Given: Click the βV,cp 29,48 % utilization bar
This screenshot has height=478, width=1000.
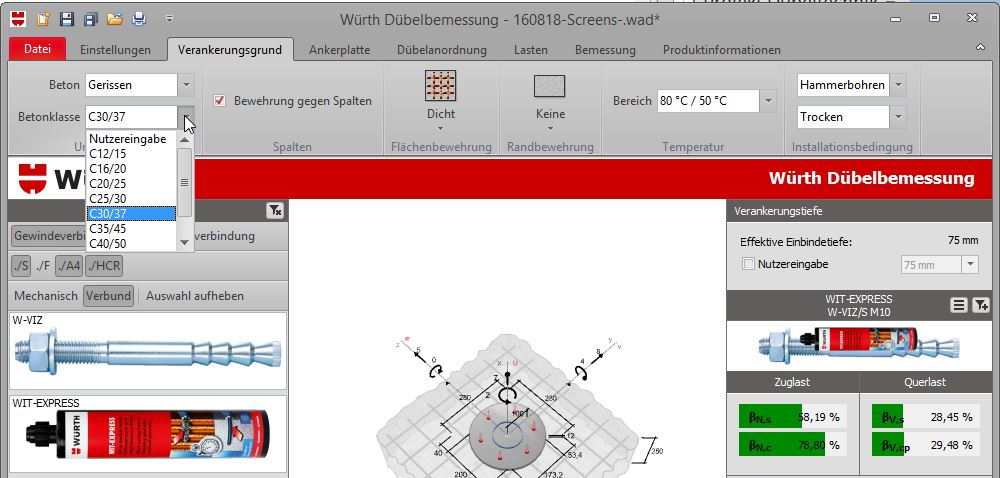Looking at the screenshot, I should (x=925, y=444).
